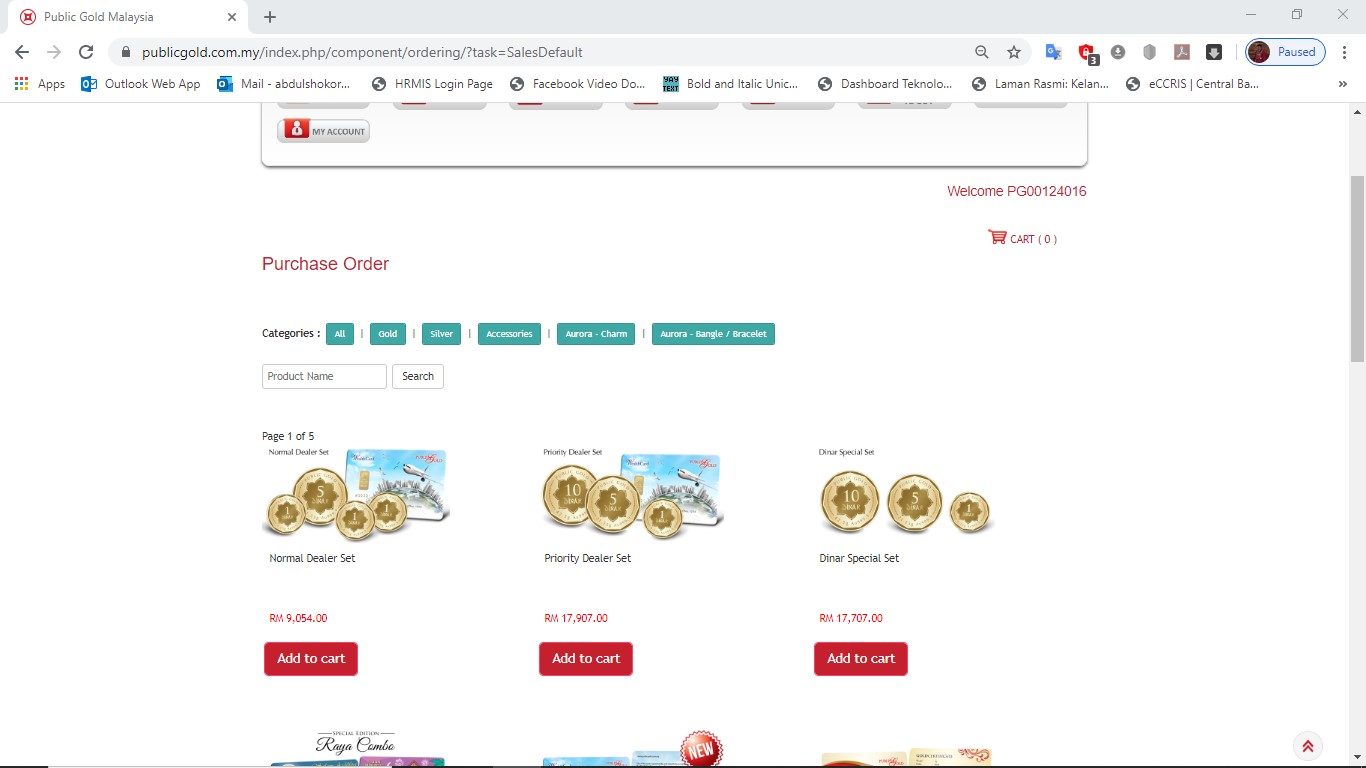Open the HRMIS Login Page bookmark
1366x768 pixels.
(x=432, y=84)
